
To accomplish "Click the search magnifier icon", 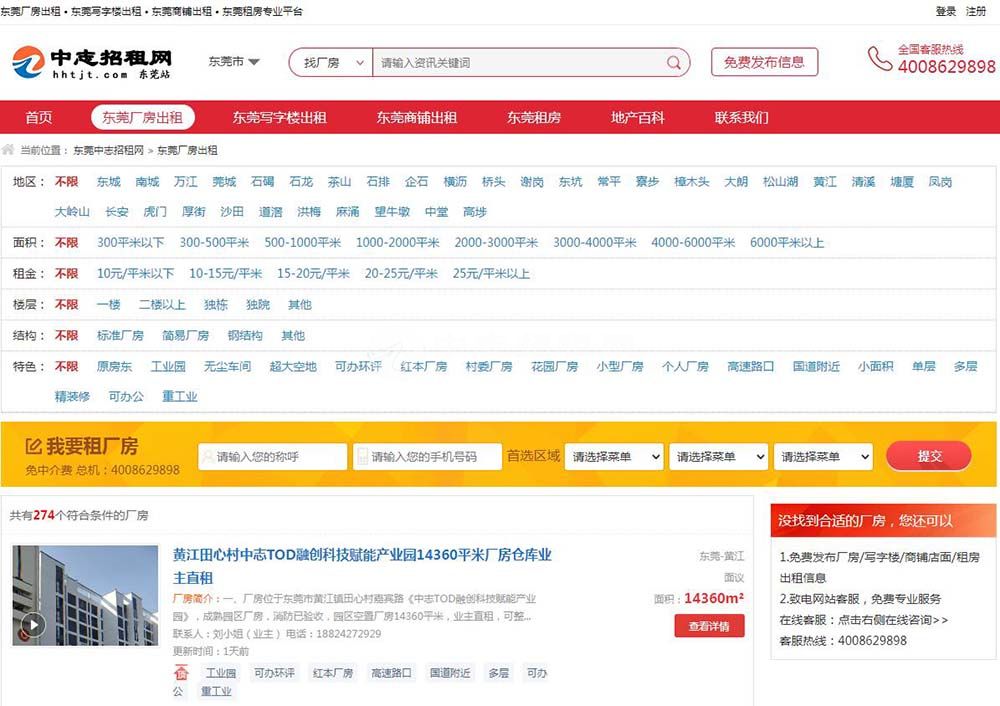I will [x=674, y=61].
